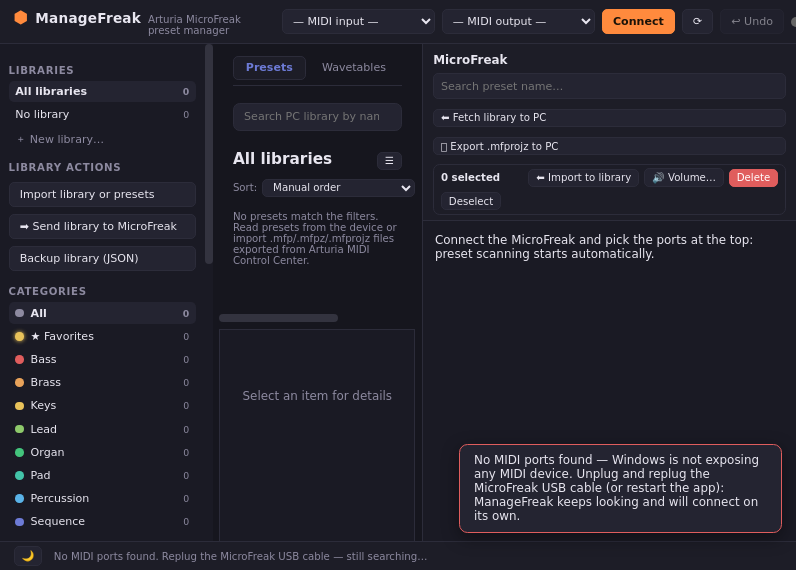
Task: Click the horizontal scrollbar under preset list
Action: [x=278, y=318]
